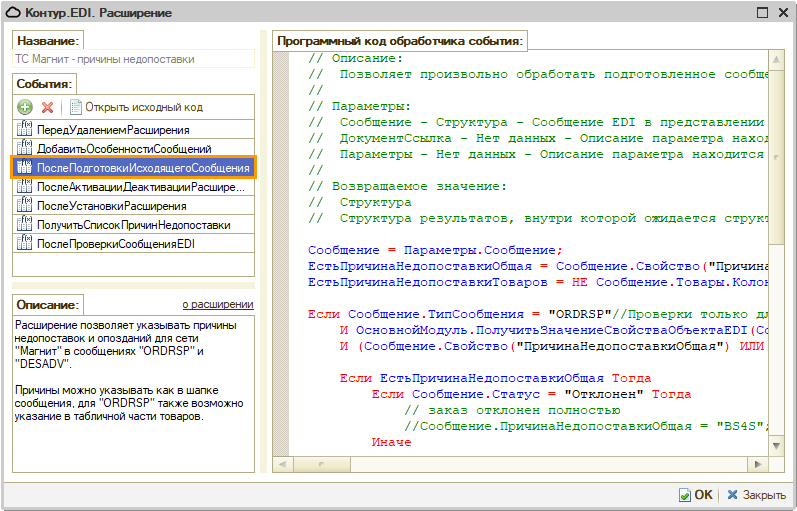Viewport: 797px width, 511px height.
Task: Click the icon beside ДобавитьОсобенностиСообщений
Action: (25, 149)
